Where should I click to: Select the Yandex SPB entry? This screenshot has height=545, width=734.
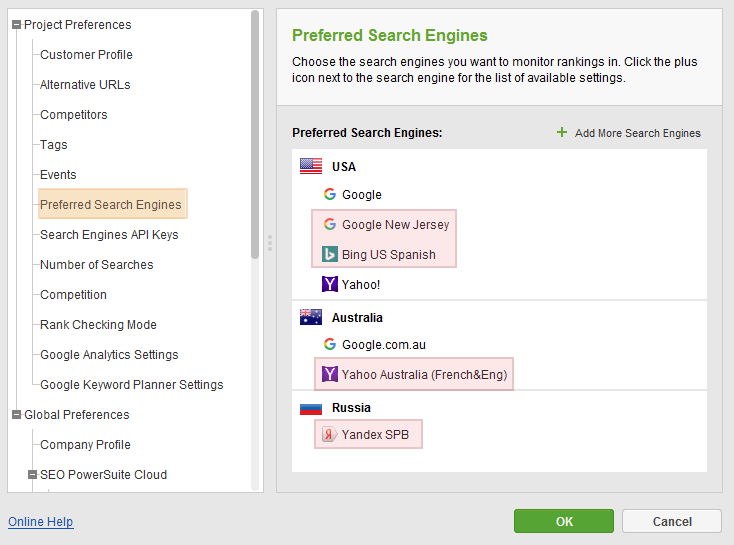(x=375, y=435)
